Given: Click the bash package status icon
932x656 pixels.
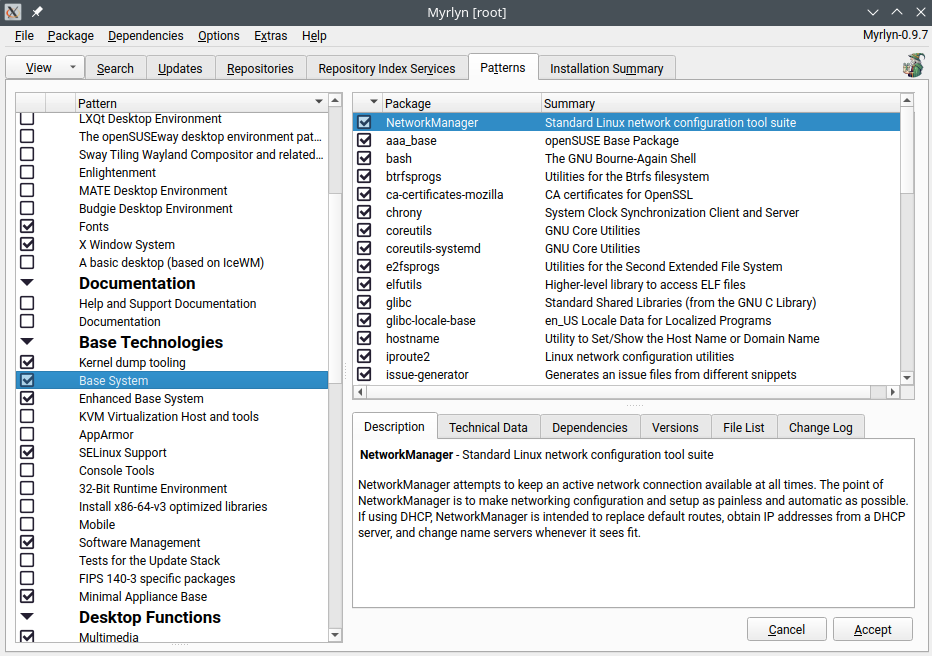Looking at the screenshot, I should coord(365,159).
